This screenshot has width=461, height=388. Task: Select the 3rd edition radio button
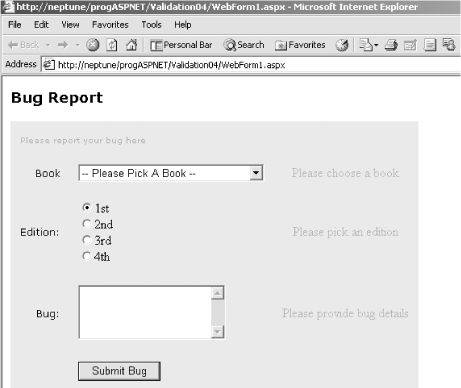[x=87, y=240]
